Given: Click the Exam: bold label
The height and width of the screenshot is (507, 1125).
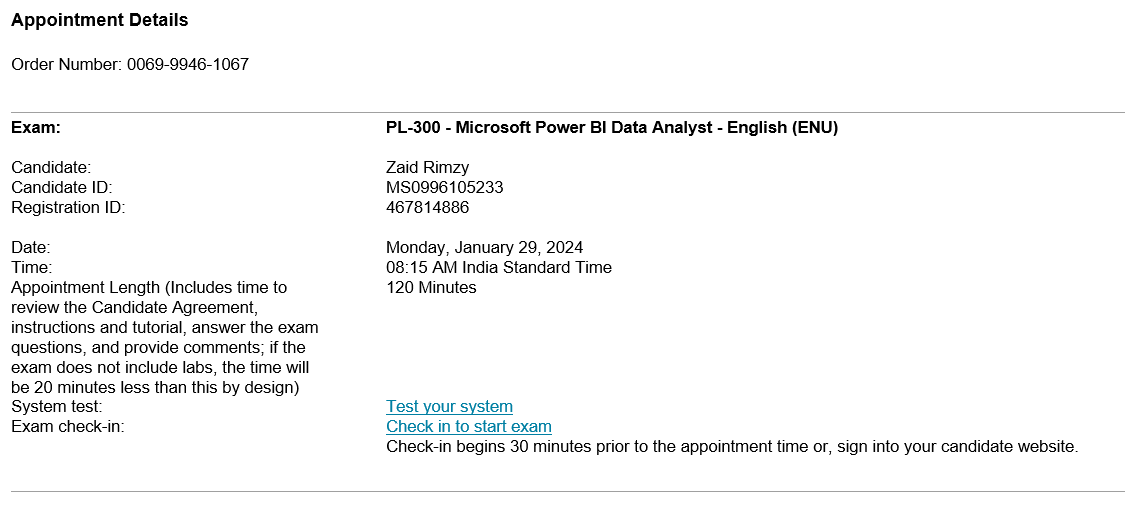Looking at the screenshot, I should [36, 128].
